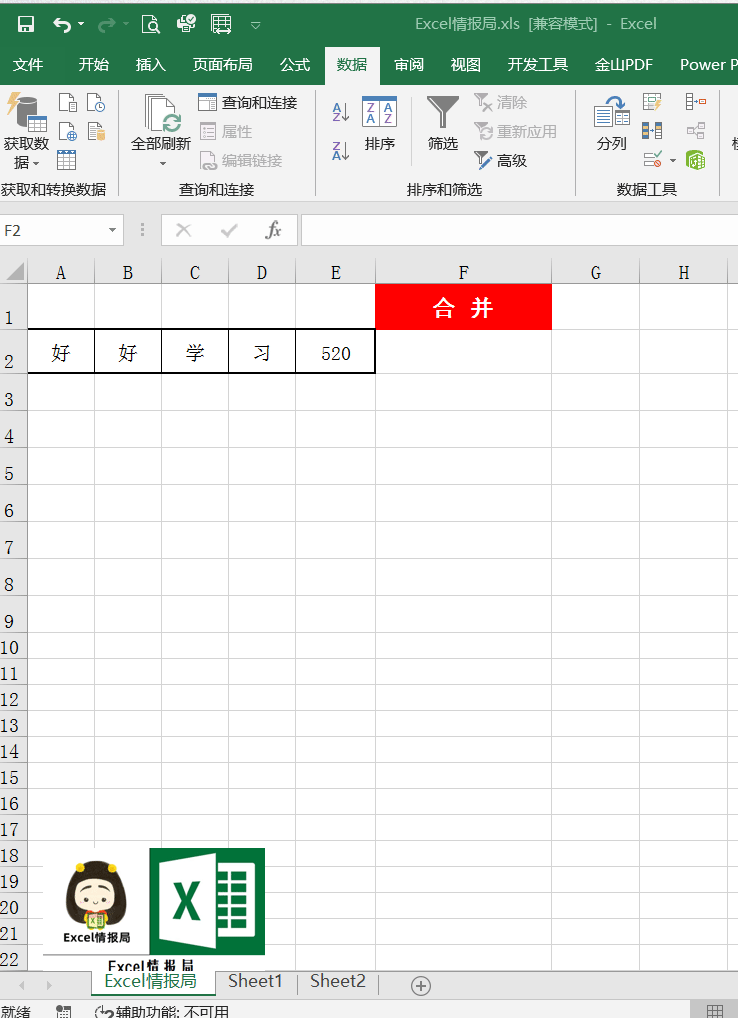Click the 高级 advanced filter button
Screen dimensions: 738x1018
pyautogui.click(x=500, y=160)
